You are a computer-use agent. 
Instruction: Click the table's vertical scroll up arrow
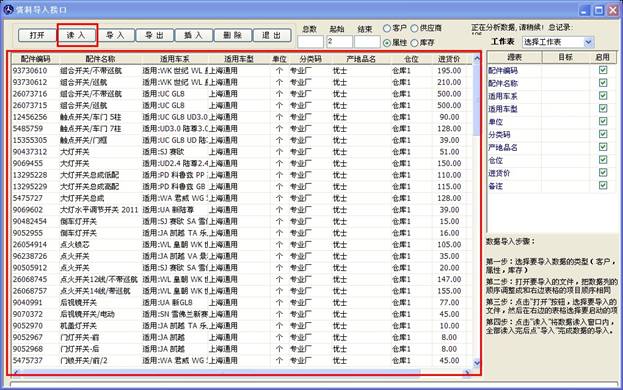point(477,58)
